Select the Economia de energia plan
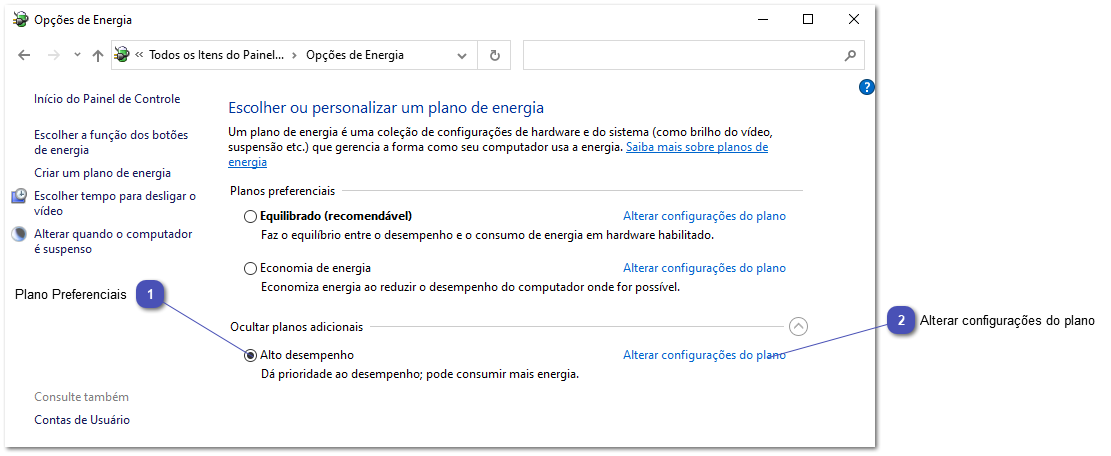 250,269
